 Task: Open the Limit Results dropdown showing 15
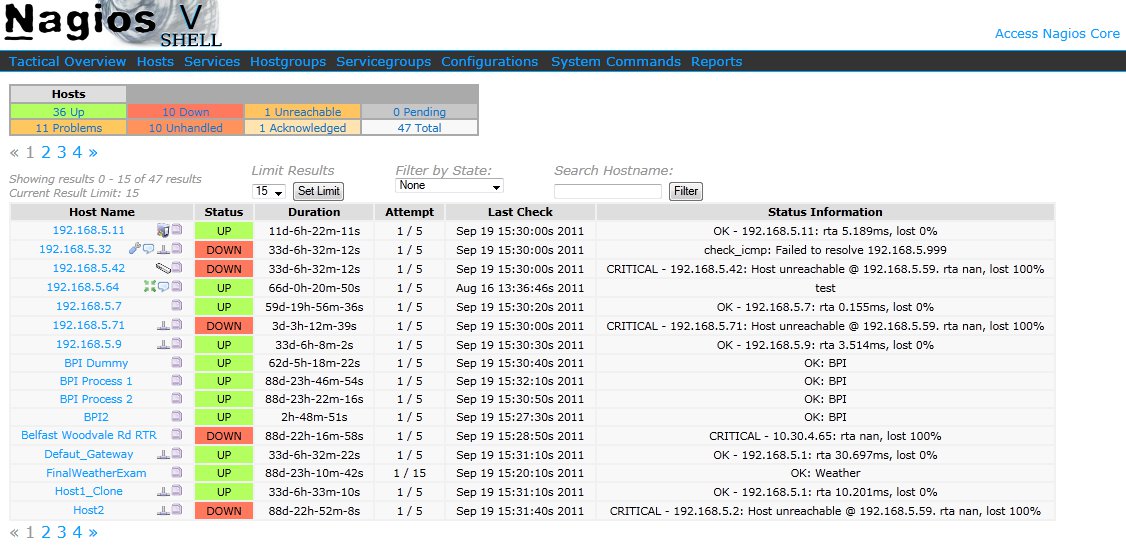(x=269, y=191)
